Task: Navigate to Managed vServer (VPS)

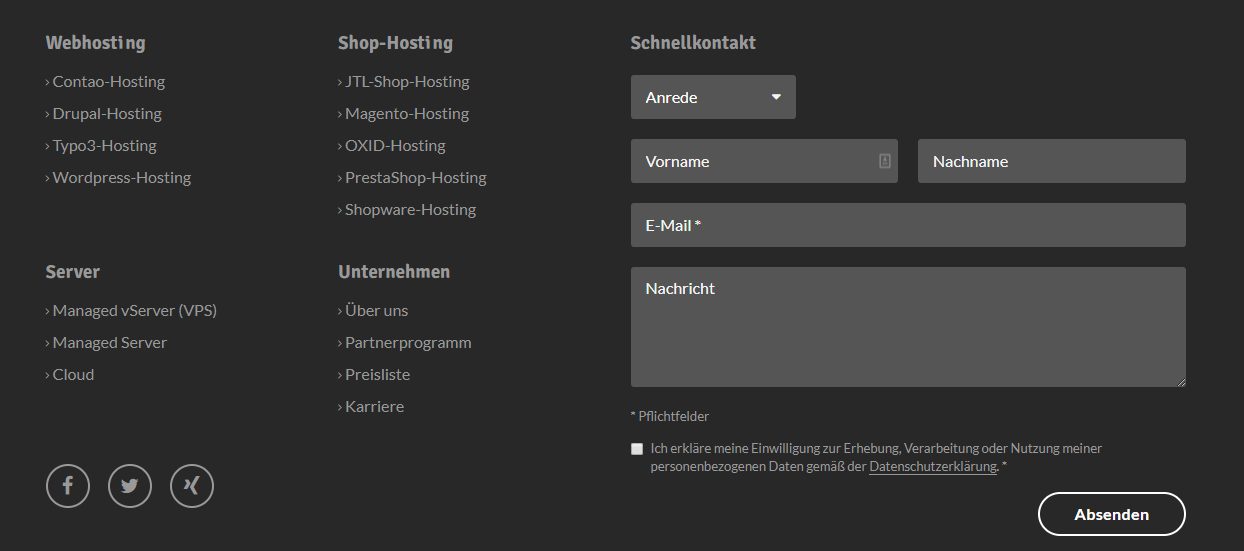Action: coord(134,311)
